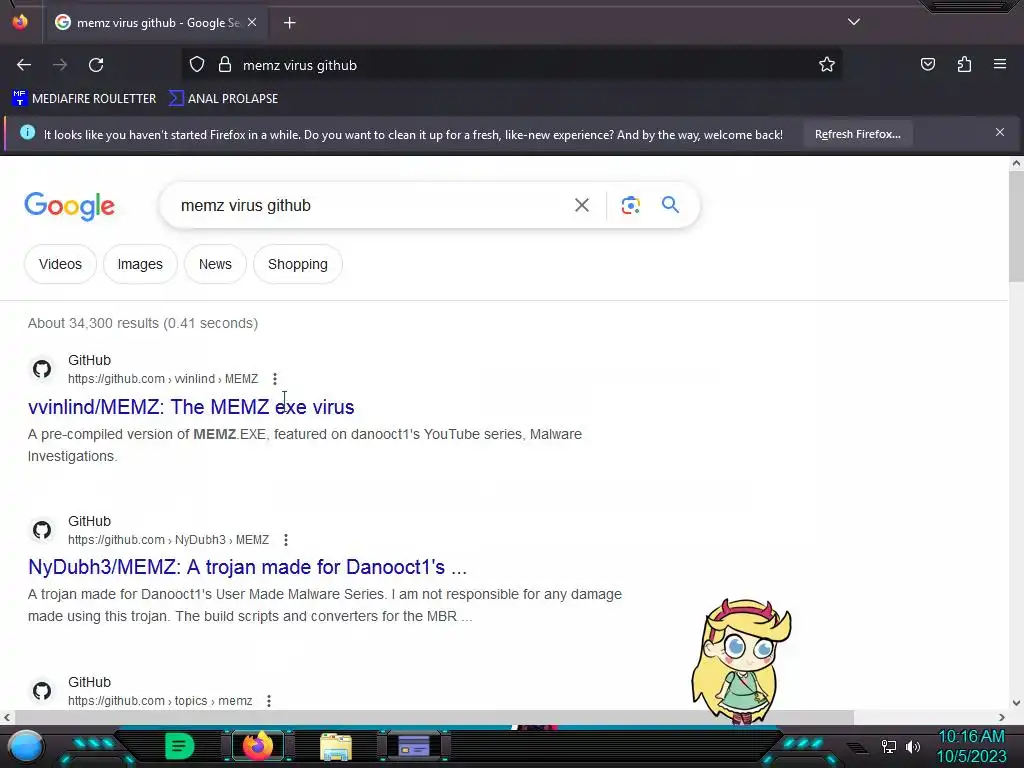Open options for topics memz result
Image resolution: width=1024 pixels, height=768 pixels.
[268, 701]
